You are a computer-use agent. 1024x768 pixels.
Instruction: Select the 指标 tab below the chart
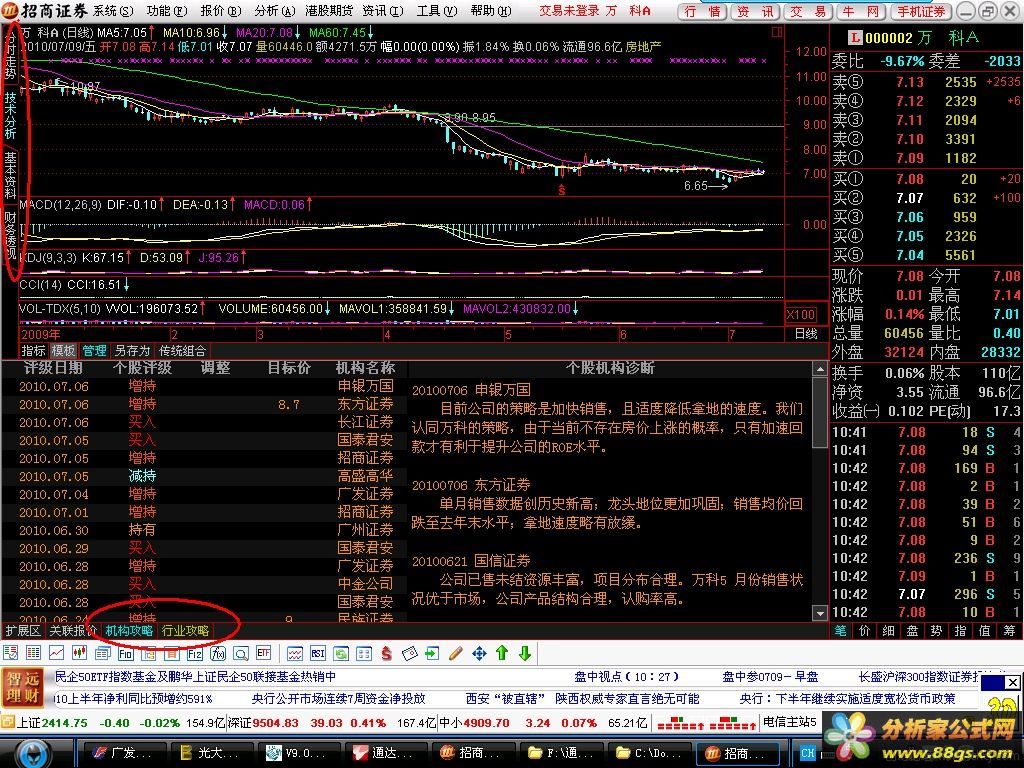(33, 351)
